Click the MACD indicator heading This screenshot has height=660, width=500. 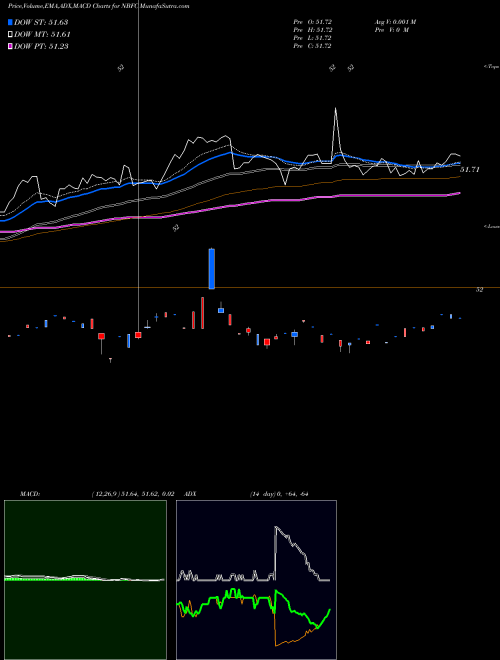pos(30,494)
